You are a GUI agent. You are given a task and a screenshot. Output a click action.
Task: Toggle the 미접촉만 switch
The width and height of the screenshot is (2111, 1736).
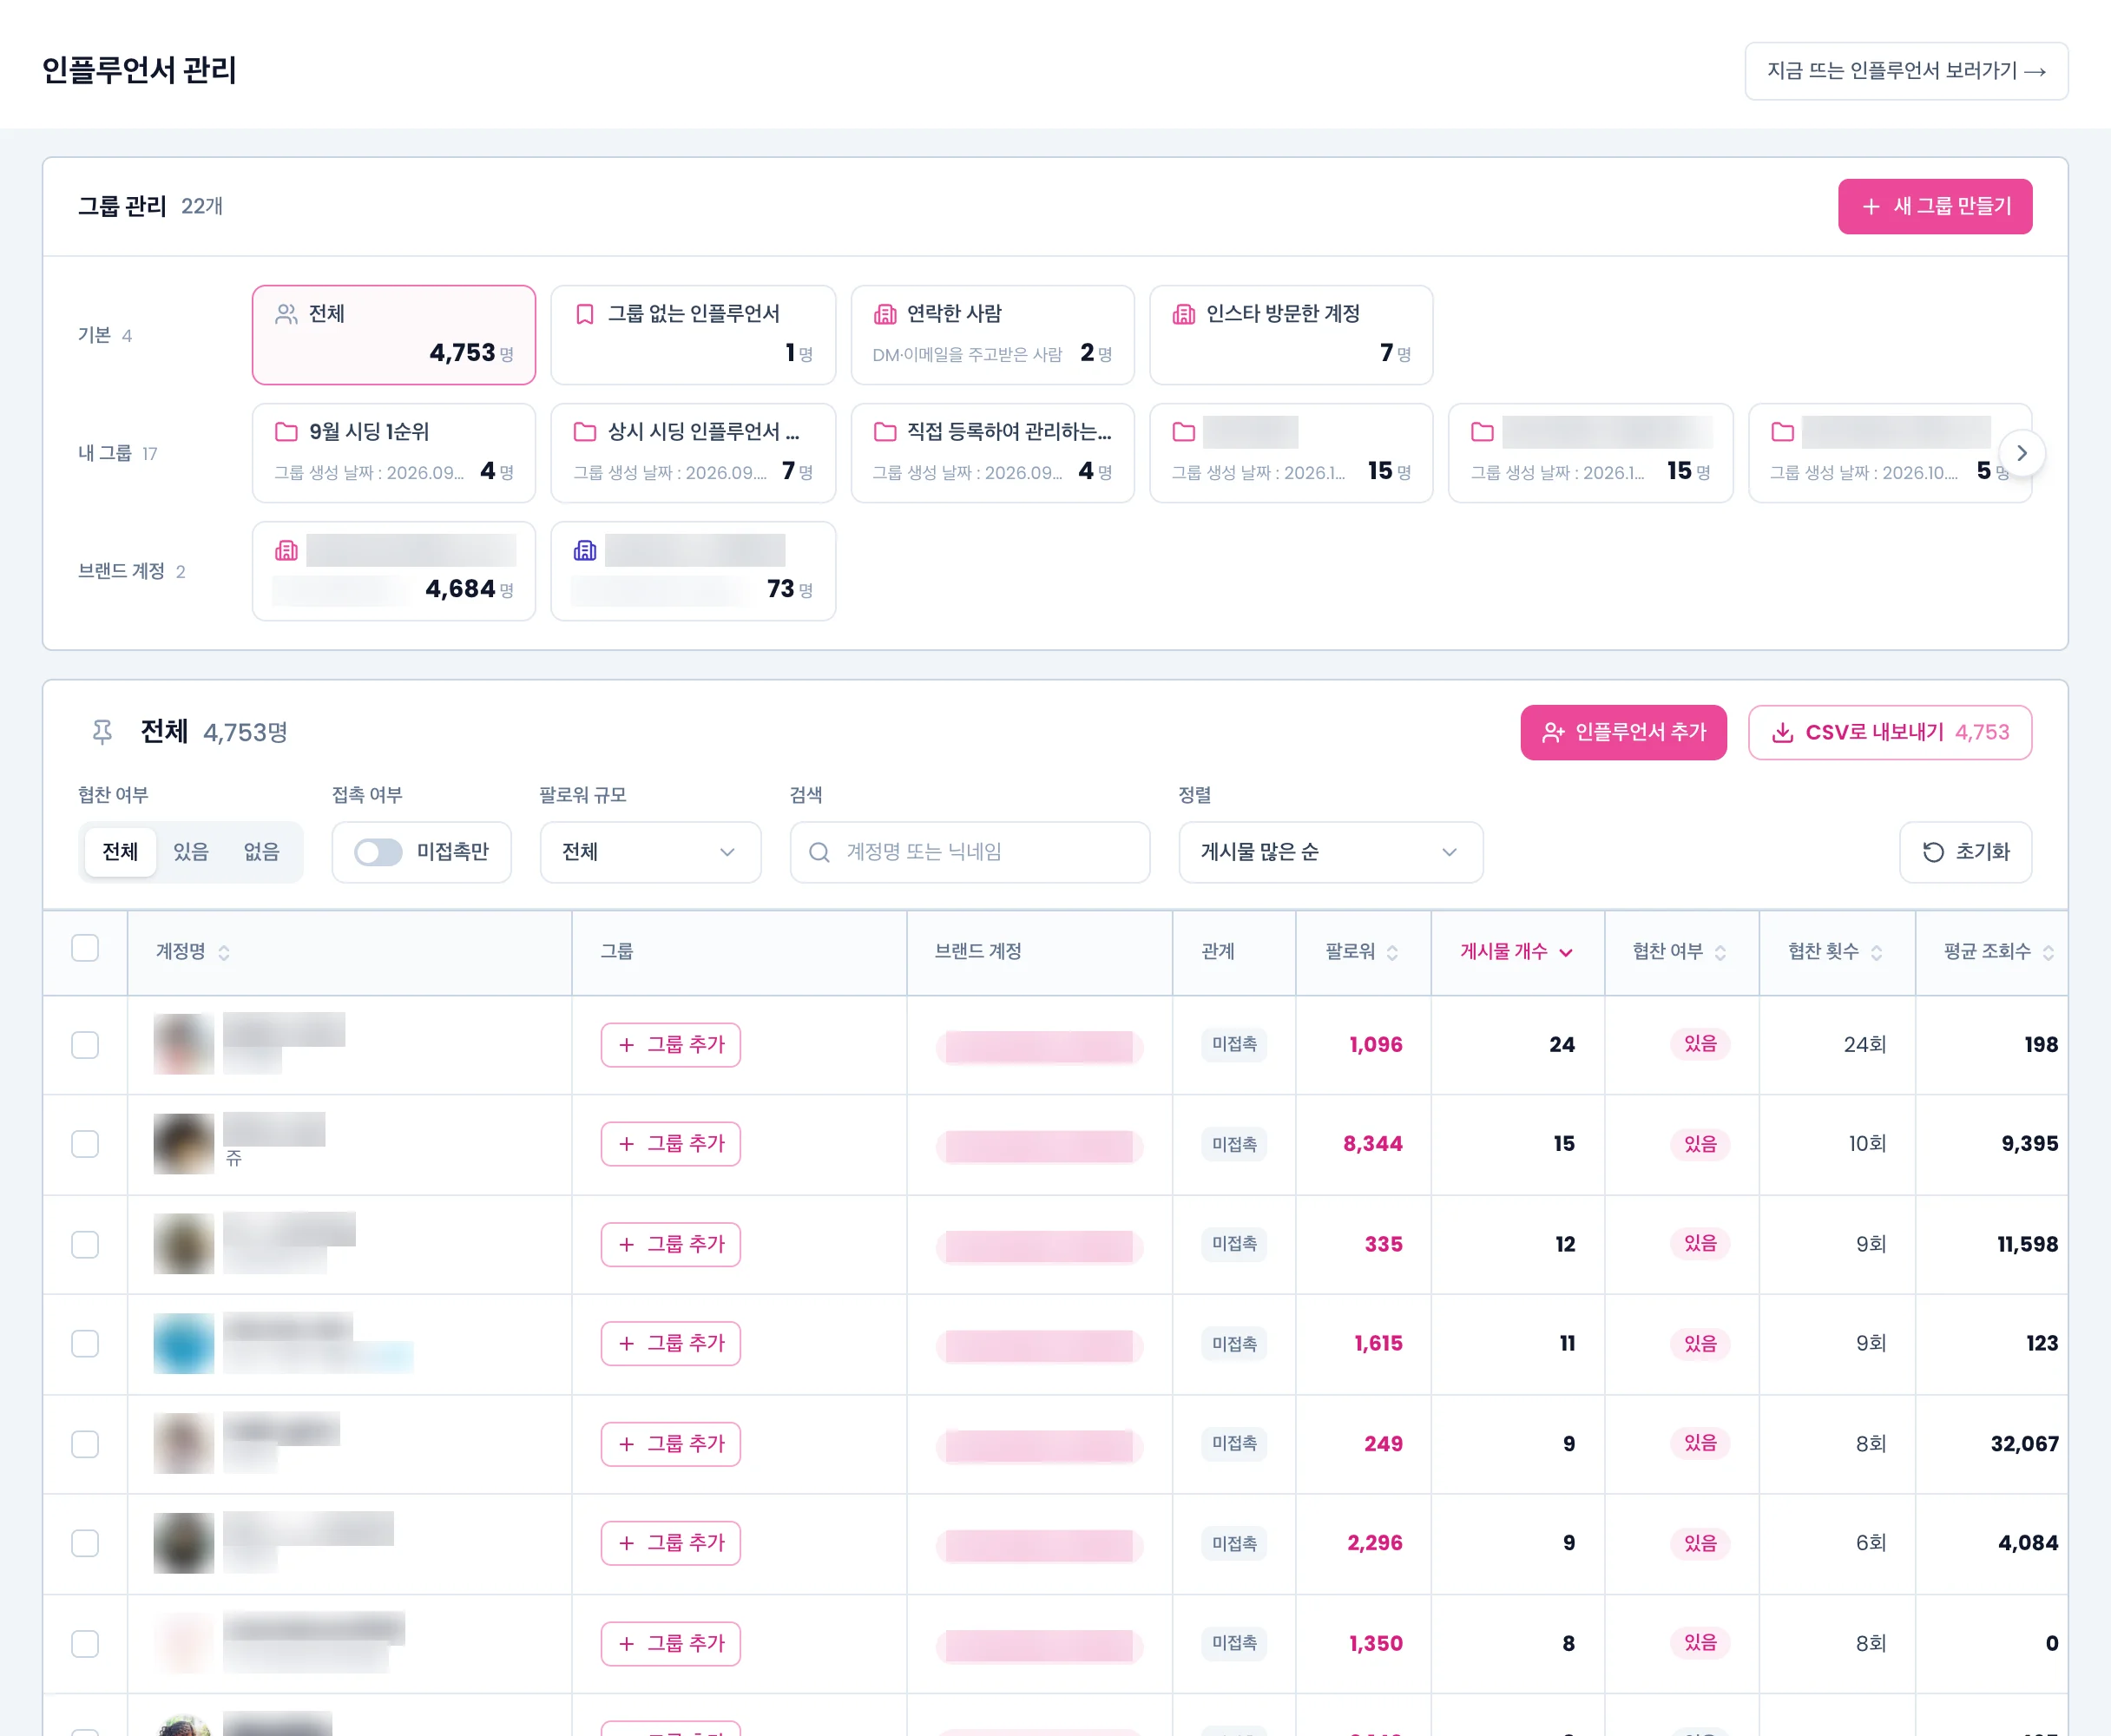(378, 852)
